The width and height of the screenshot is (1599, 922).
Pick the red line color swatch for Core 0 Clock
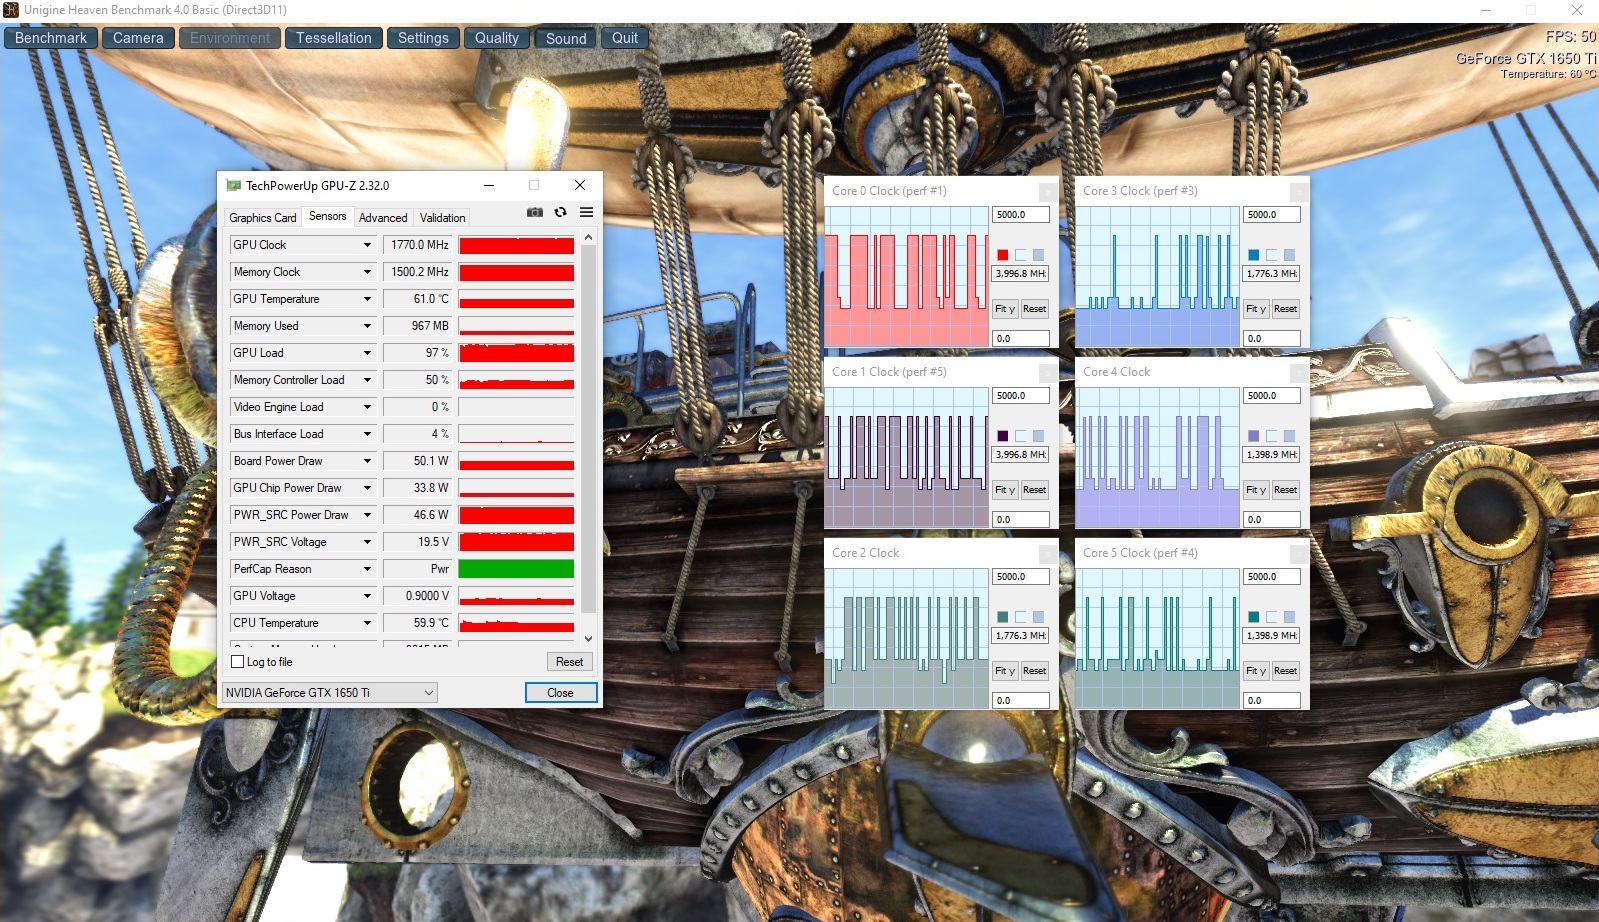coord(1003,255)
